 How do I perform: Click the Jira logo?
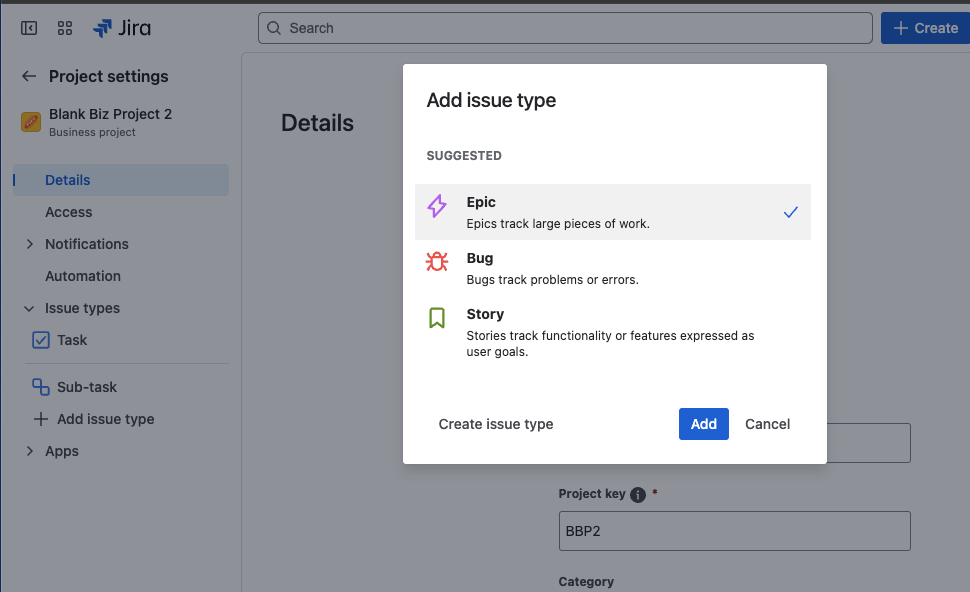(x=121, y=28)
